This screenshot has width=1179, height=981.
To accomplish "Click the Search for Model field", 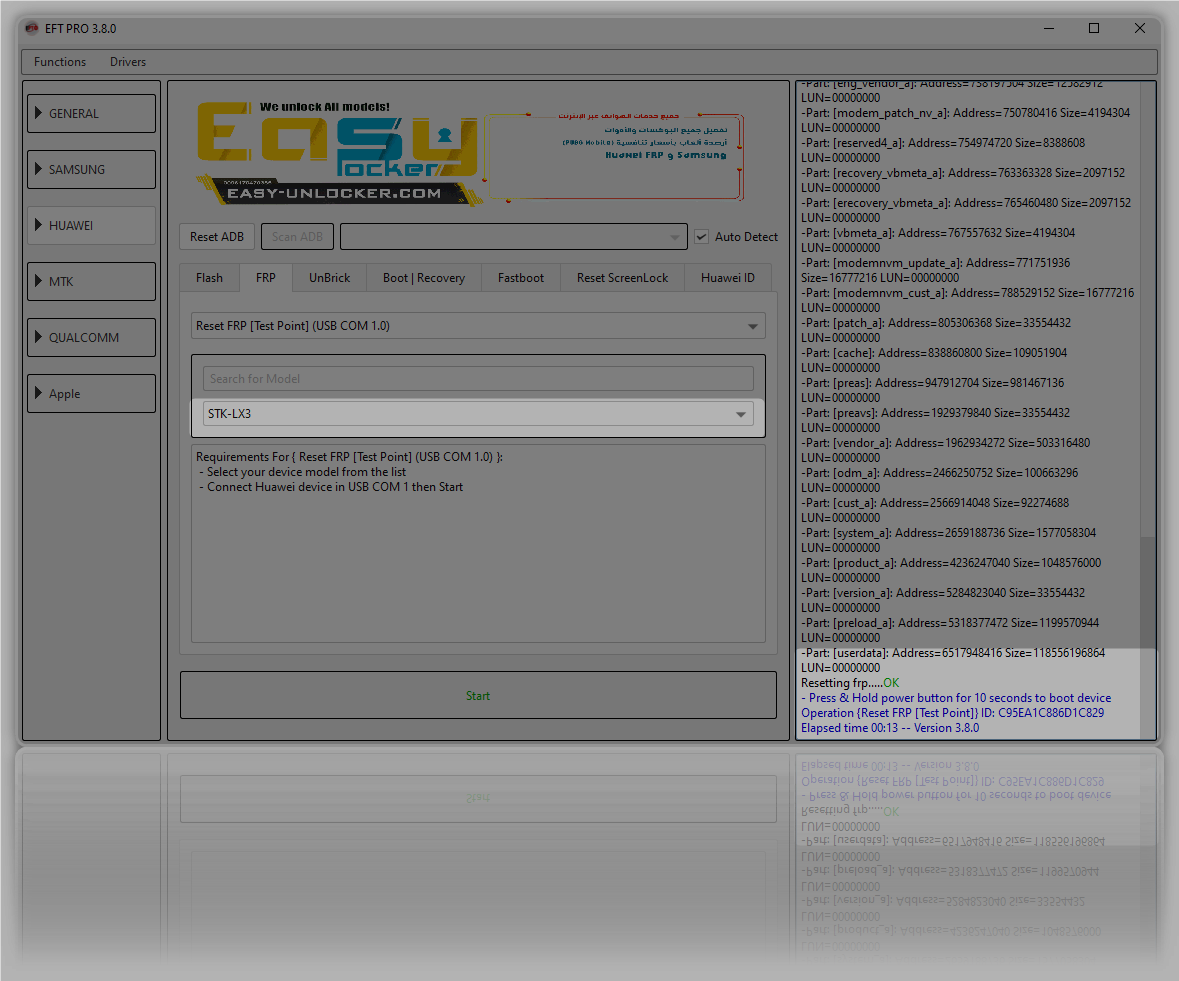I will click(478, 379).
